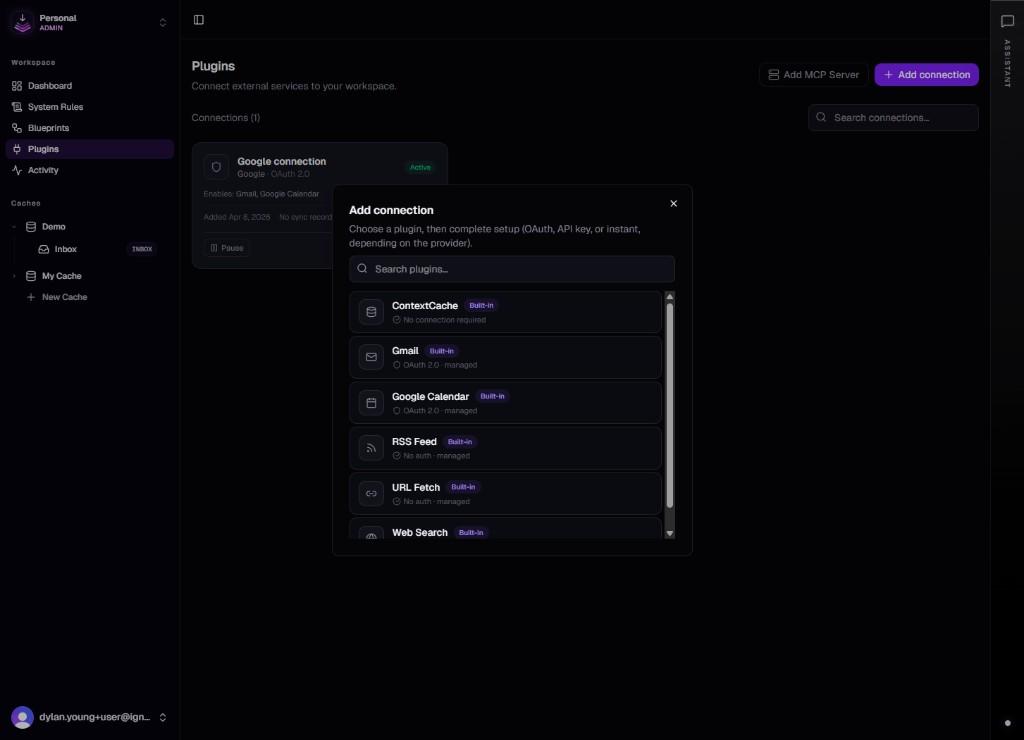
Task: Select the RSS Feed plugin icon
Action: tap(371, 447)
